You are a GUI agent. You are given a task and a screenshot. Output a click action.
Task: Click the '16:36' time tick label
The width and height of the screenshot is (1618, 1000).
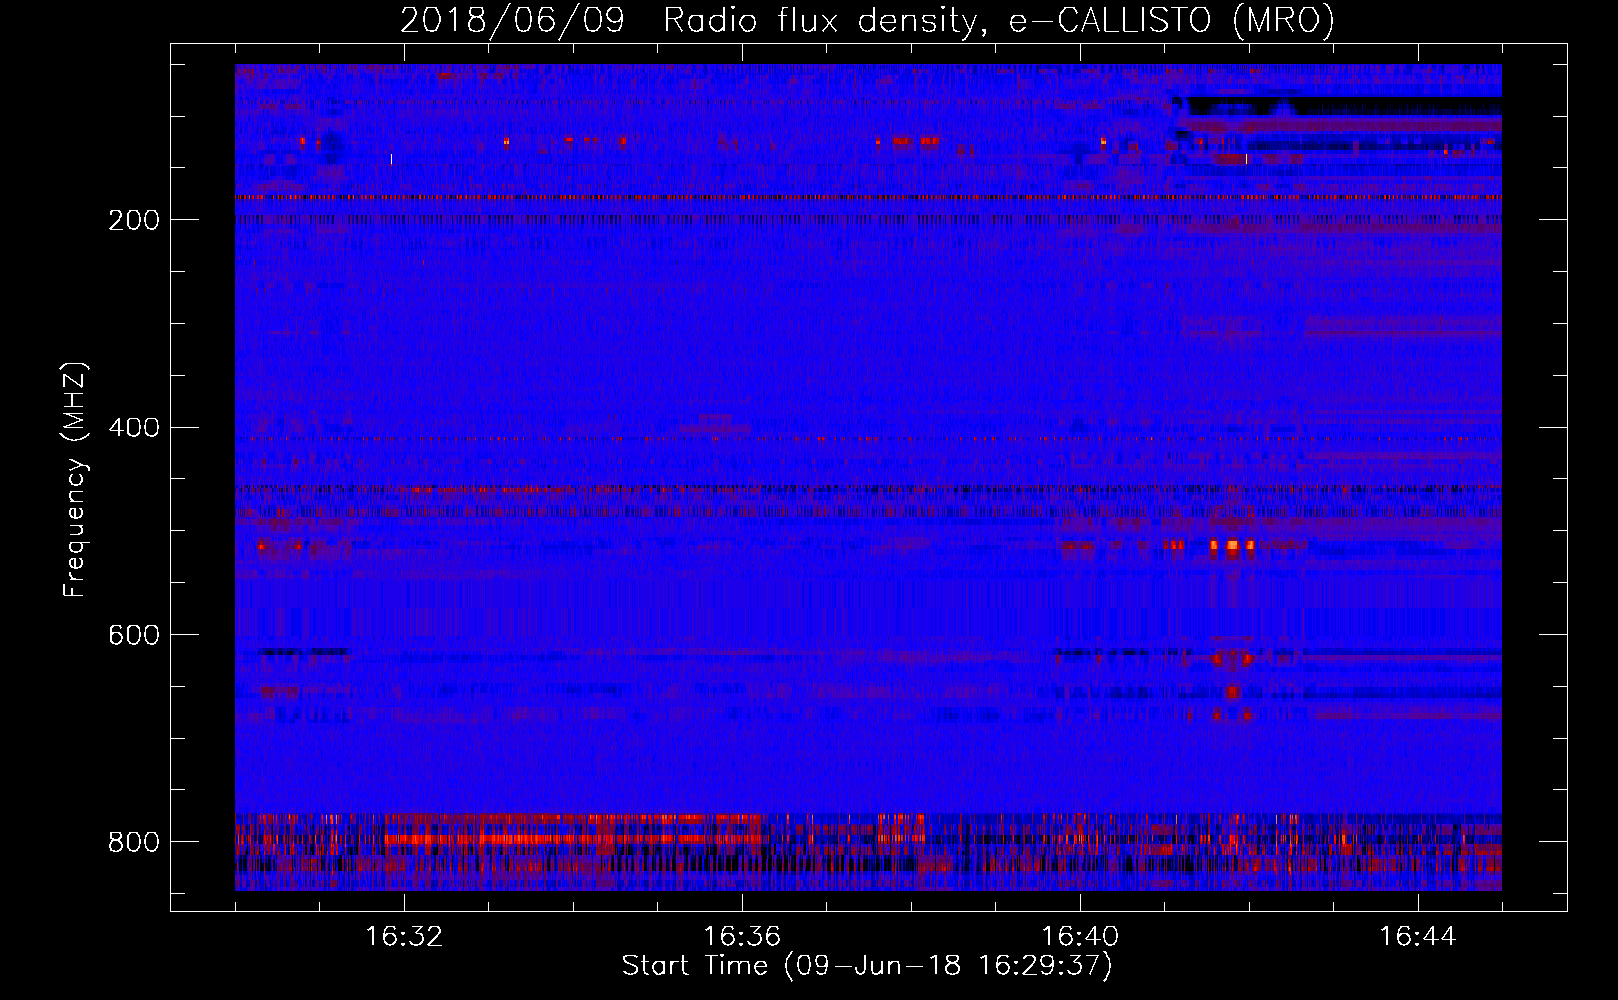[742, 937]
